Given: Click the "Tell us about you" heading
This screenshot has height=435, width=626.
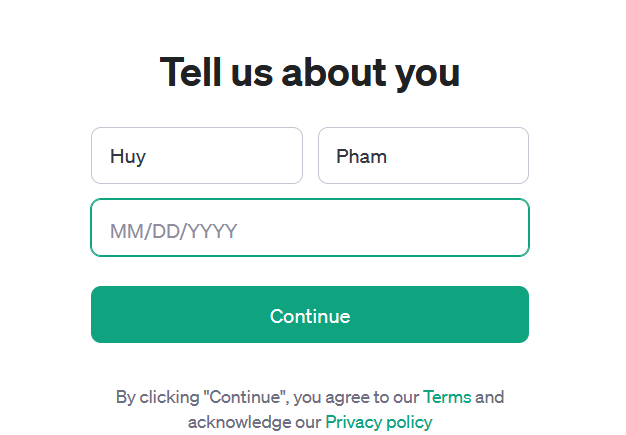Looking at the screenshot, I should tap(310, 72).
